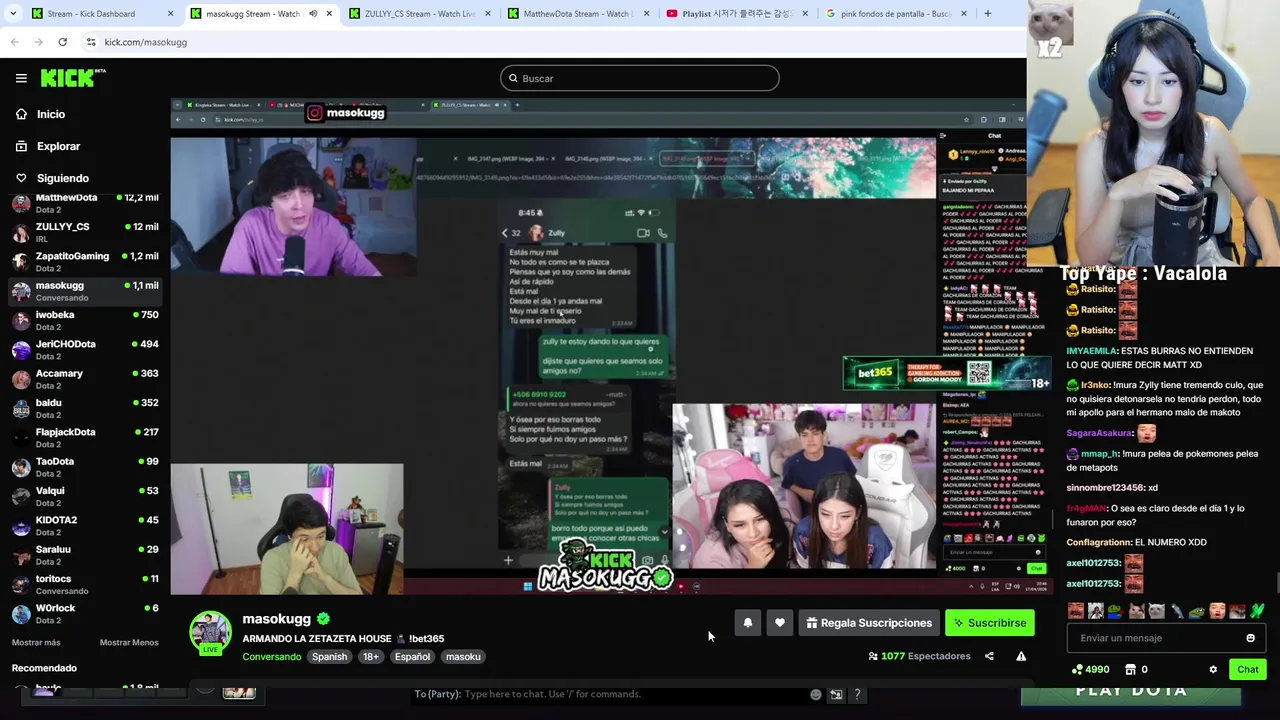Open iwobeka channel in sidebar
1280x720 pixels.
click(85, 320)
